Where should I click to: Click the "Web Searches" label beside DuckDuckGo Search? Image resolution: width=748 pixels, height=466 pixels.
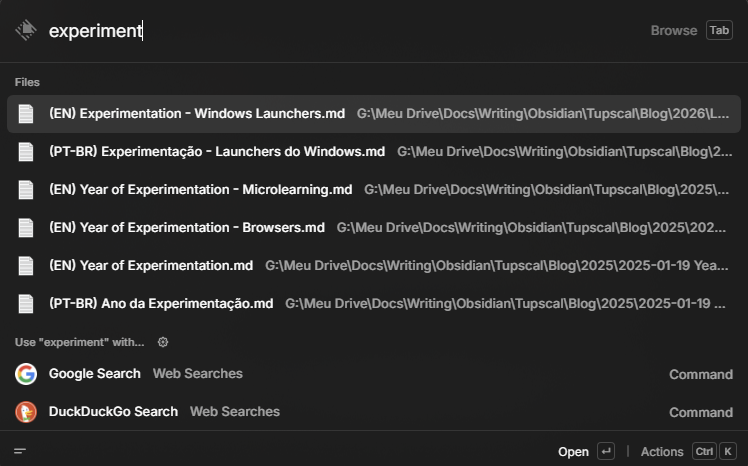coord(235,412)
